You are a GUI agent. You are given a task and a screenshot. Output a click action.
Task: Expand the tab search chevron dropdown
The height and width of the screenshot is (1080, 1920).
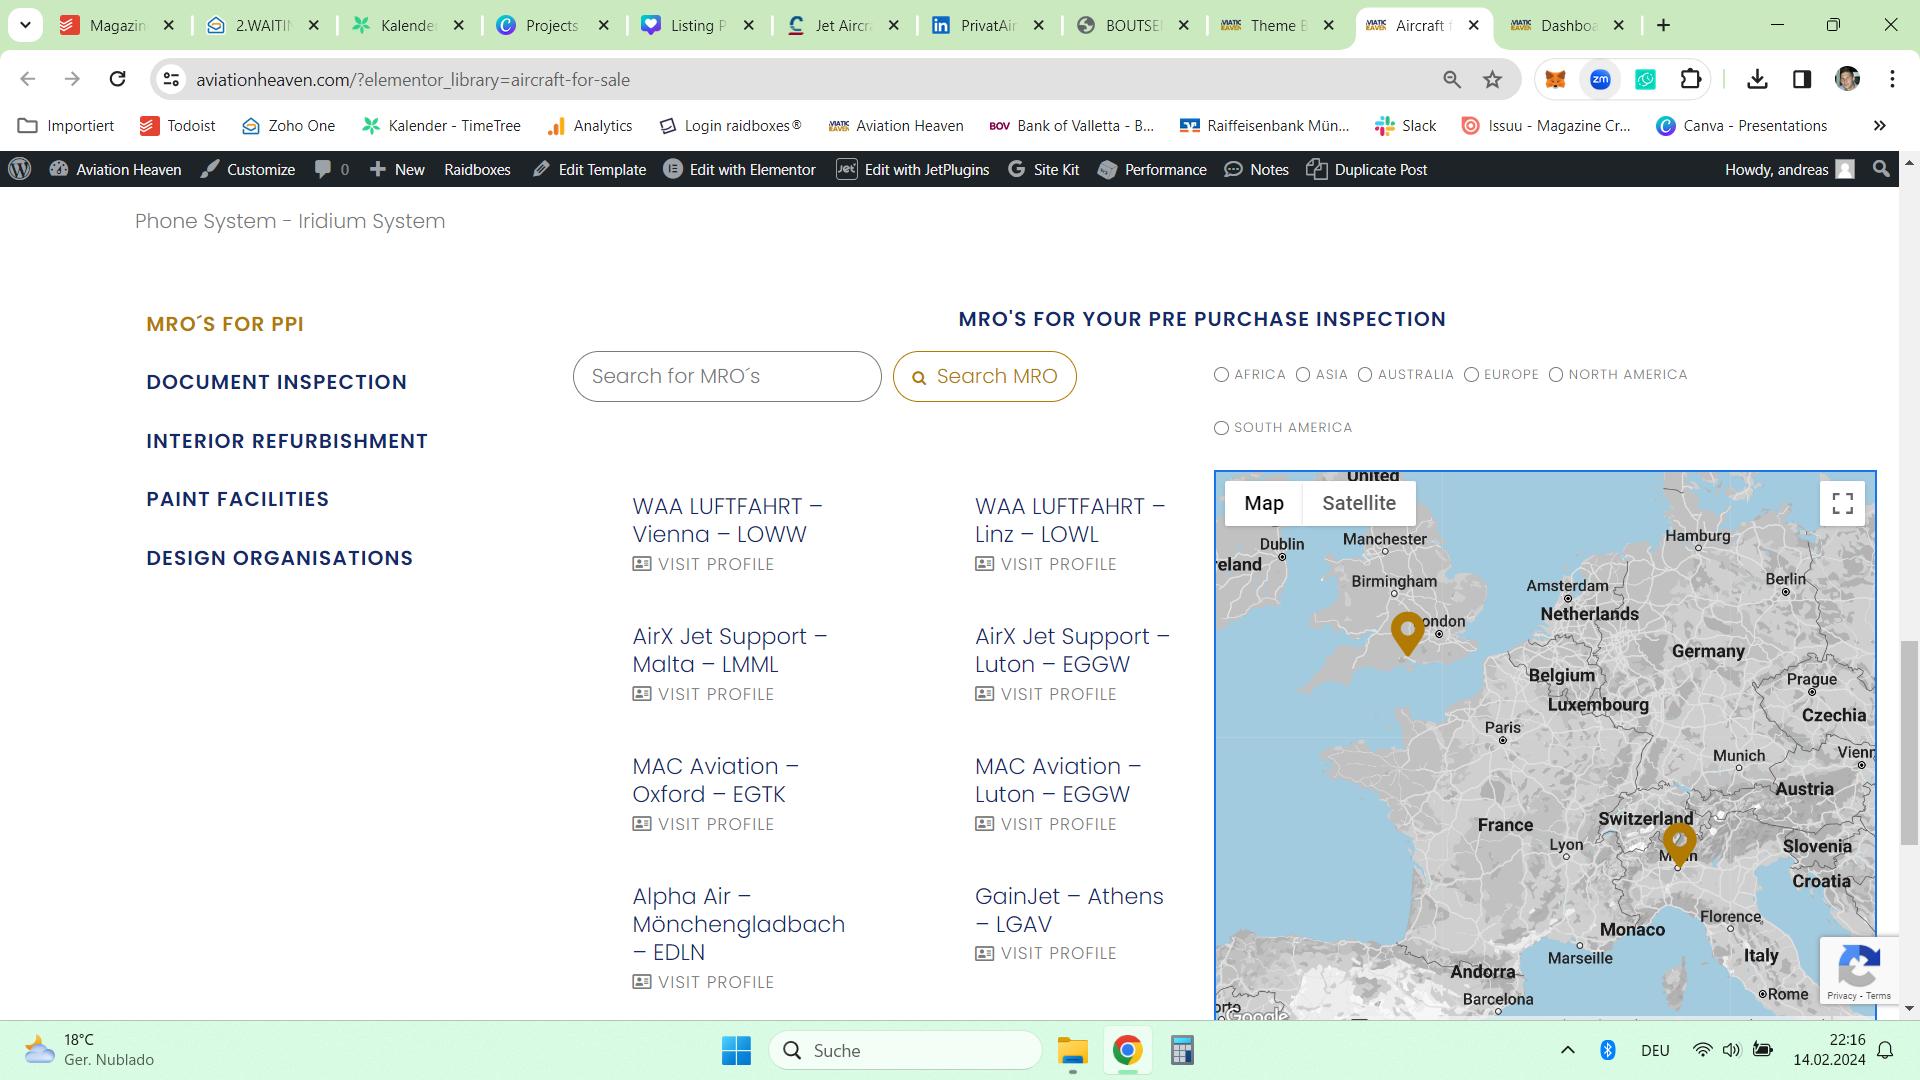tap(25, 25)
